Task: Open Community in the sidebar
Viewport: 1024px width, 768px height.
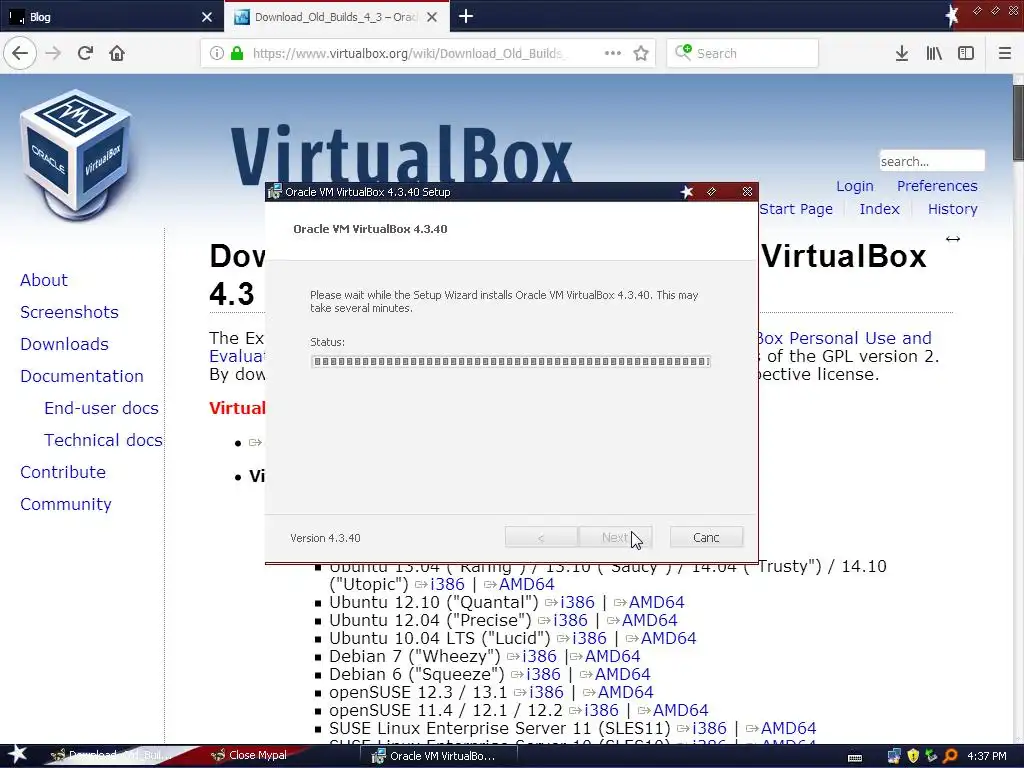Action: click(x=65, y=504)
